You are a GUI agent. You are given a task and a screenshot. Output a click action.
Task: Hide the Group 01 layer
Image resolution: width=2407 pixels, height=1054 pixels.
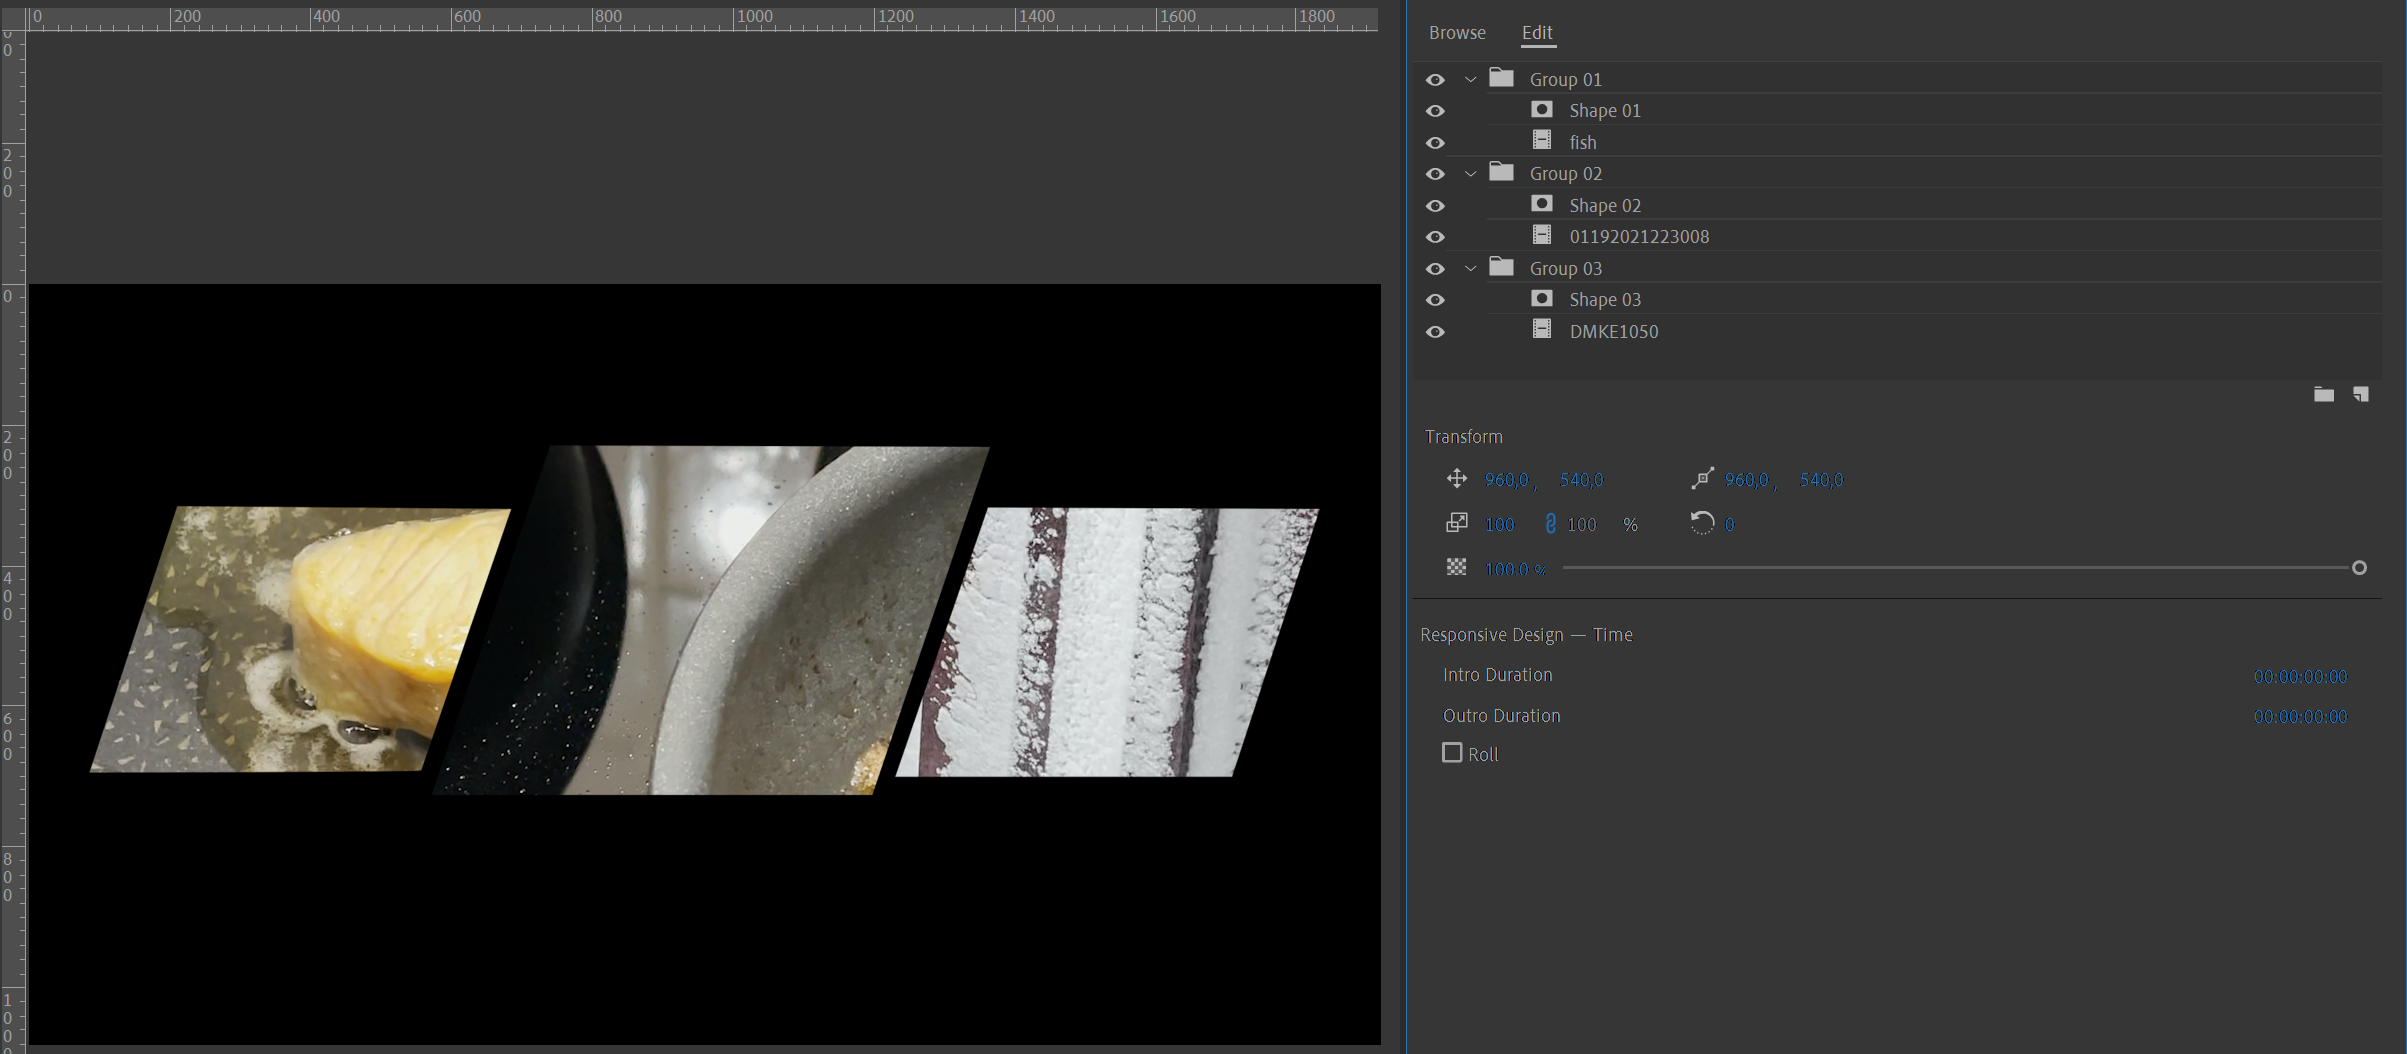[x=1436, y=79]
